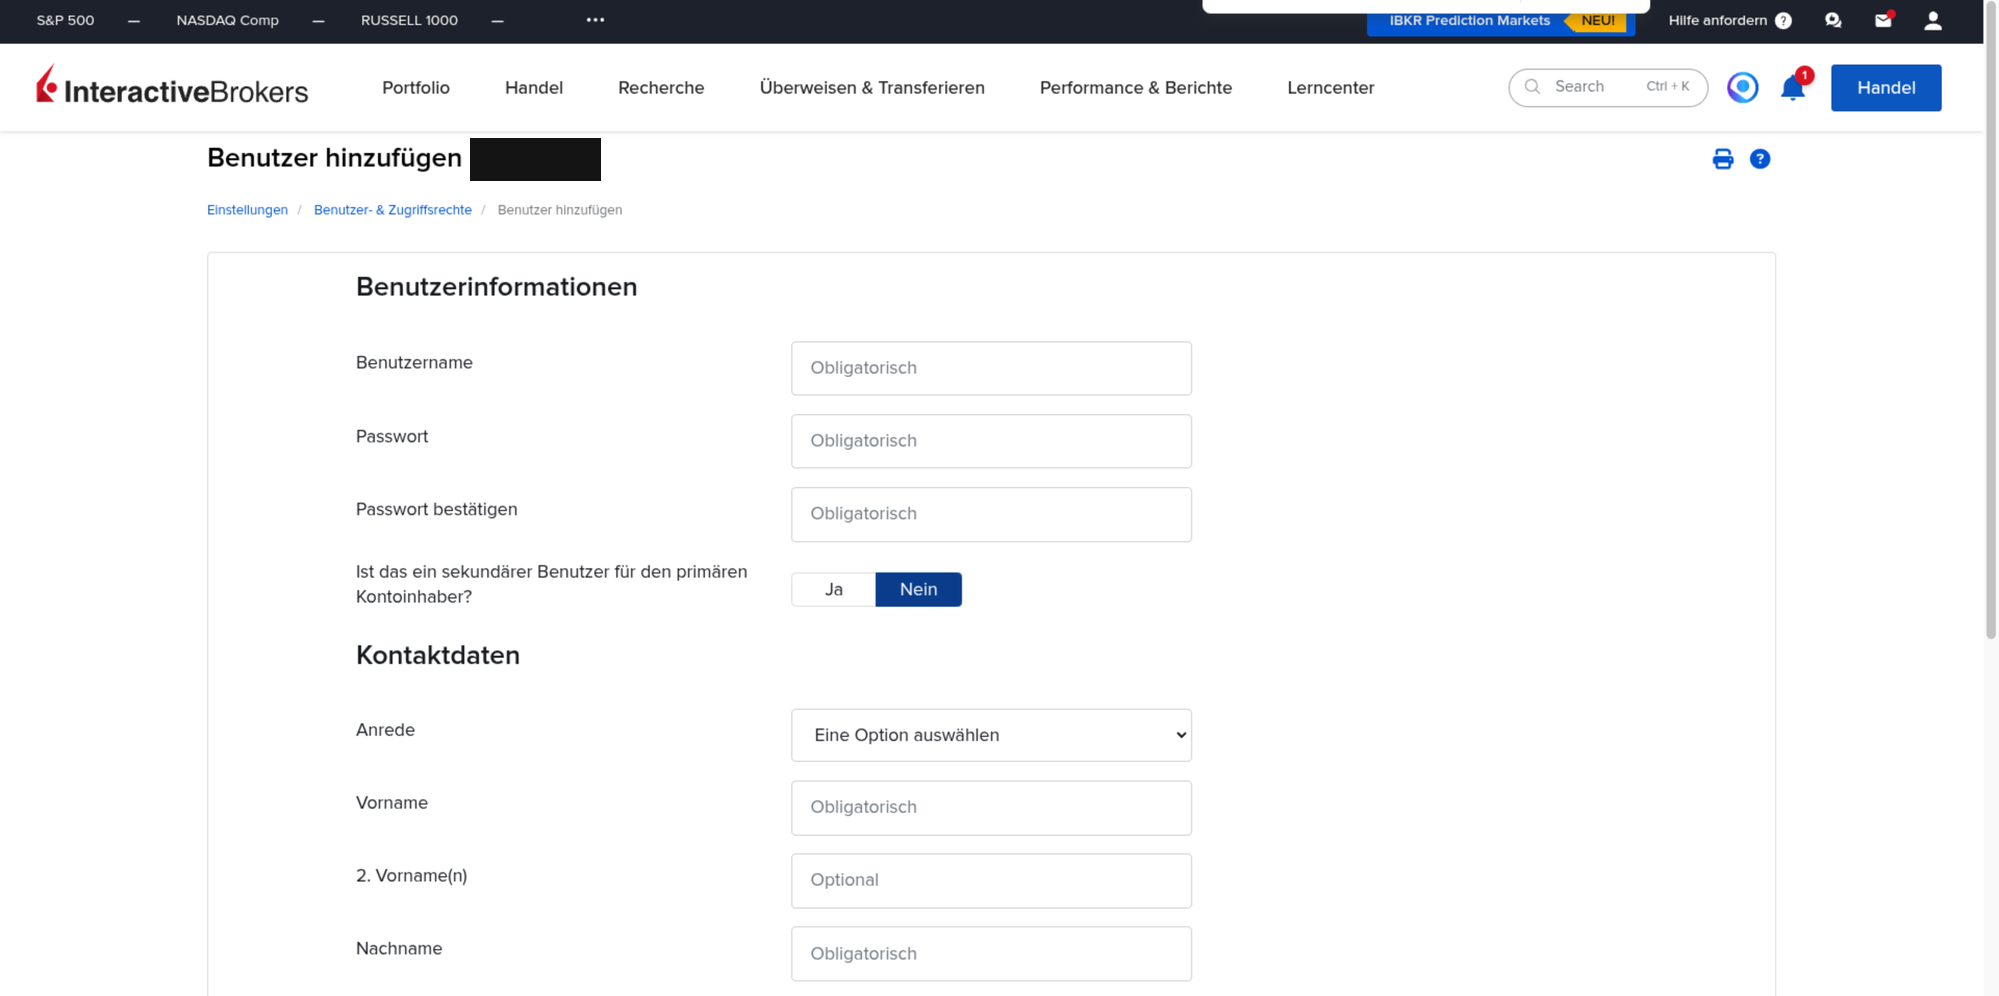The image size is (1999, 996).
Task: Open page help blue question mark icon
Action: coord(1760,159)
